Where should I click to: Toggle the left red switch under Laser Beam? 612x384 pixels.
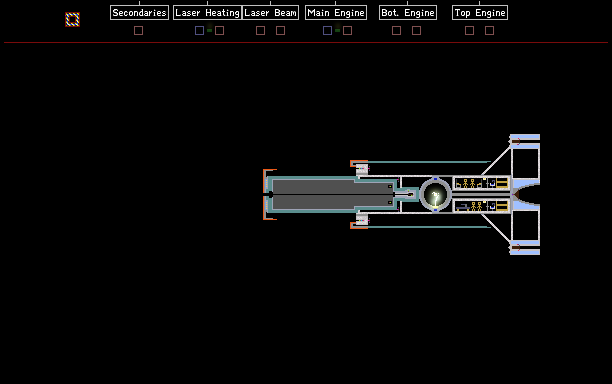[x=260, y=30]
